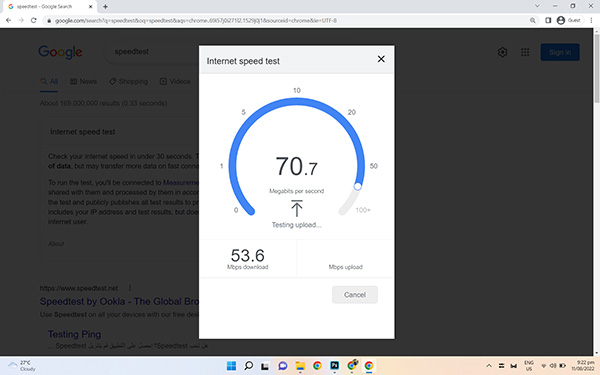Show hidden system tray icons
This screenshot has height=375, width=600.
[489, 366]
